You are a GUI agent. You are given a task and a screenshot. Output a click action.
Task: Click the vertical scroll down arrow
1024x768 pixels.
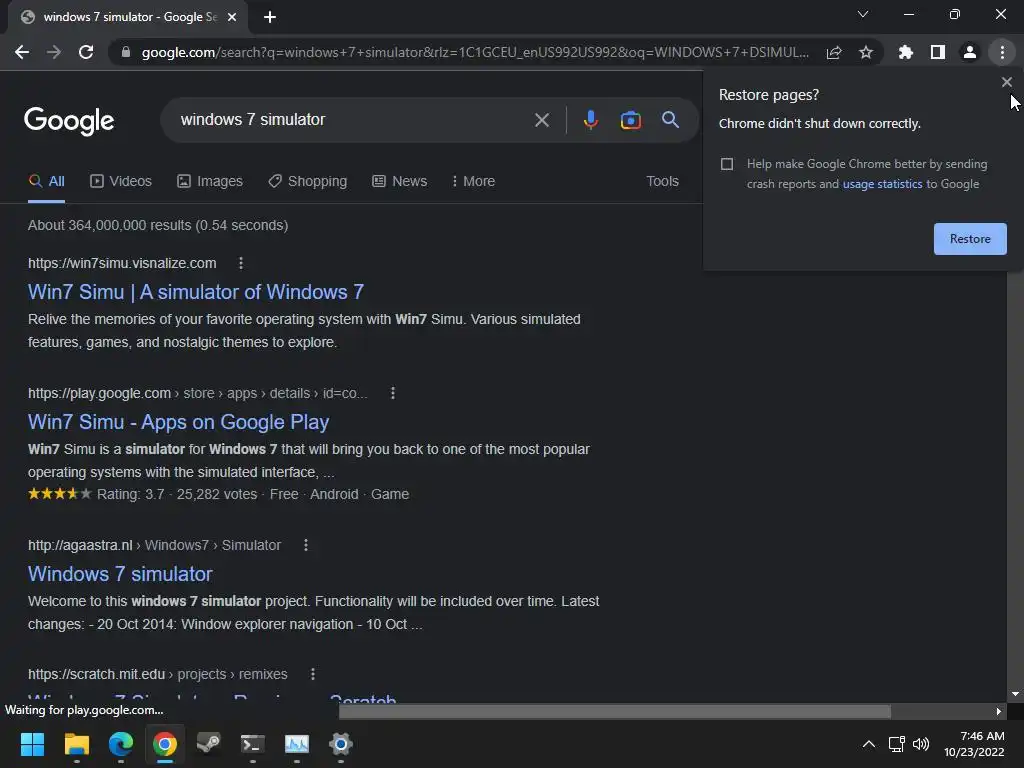click(1015, 694)
